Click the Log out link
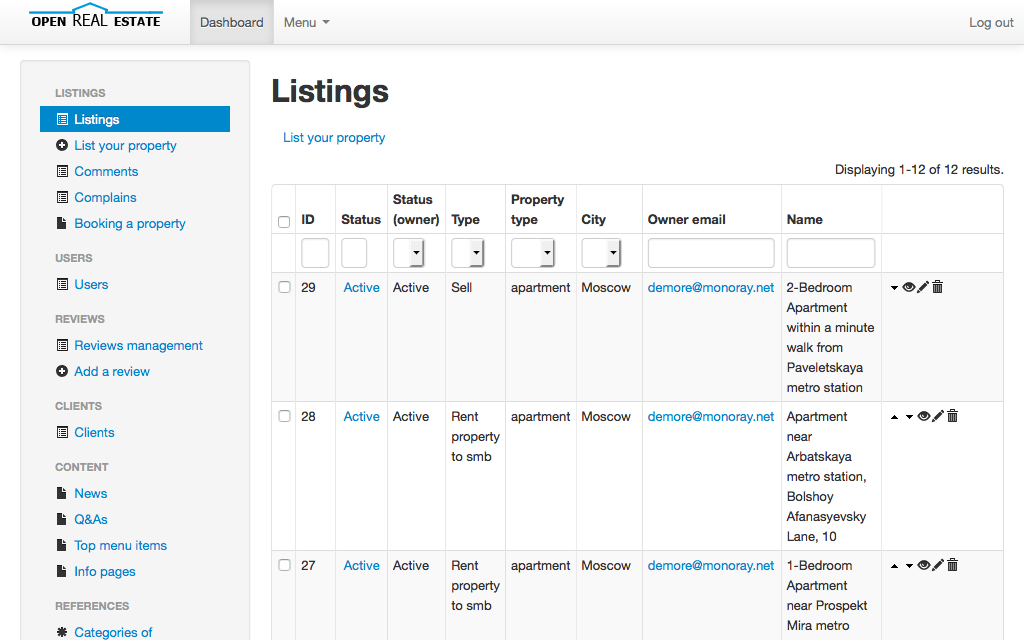 click(991, 22)
